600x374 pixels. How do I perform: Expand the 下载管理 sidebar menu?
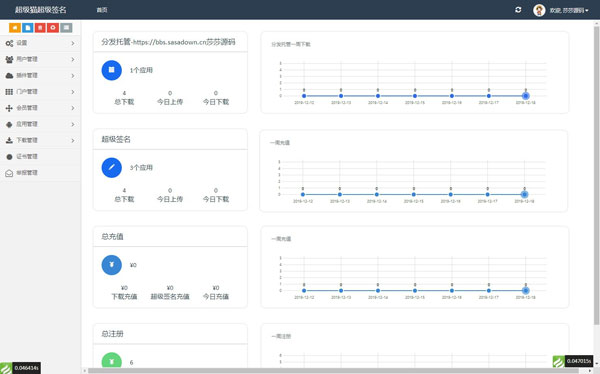click(40, 140)
